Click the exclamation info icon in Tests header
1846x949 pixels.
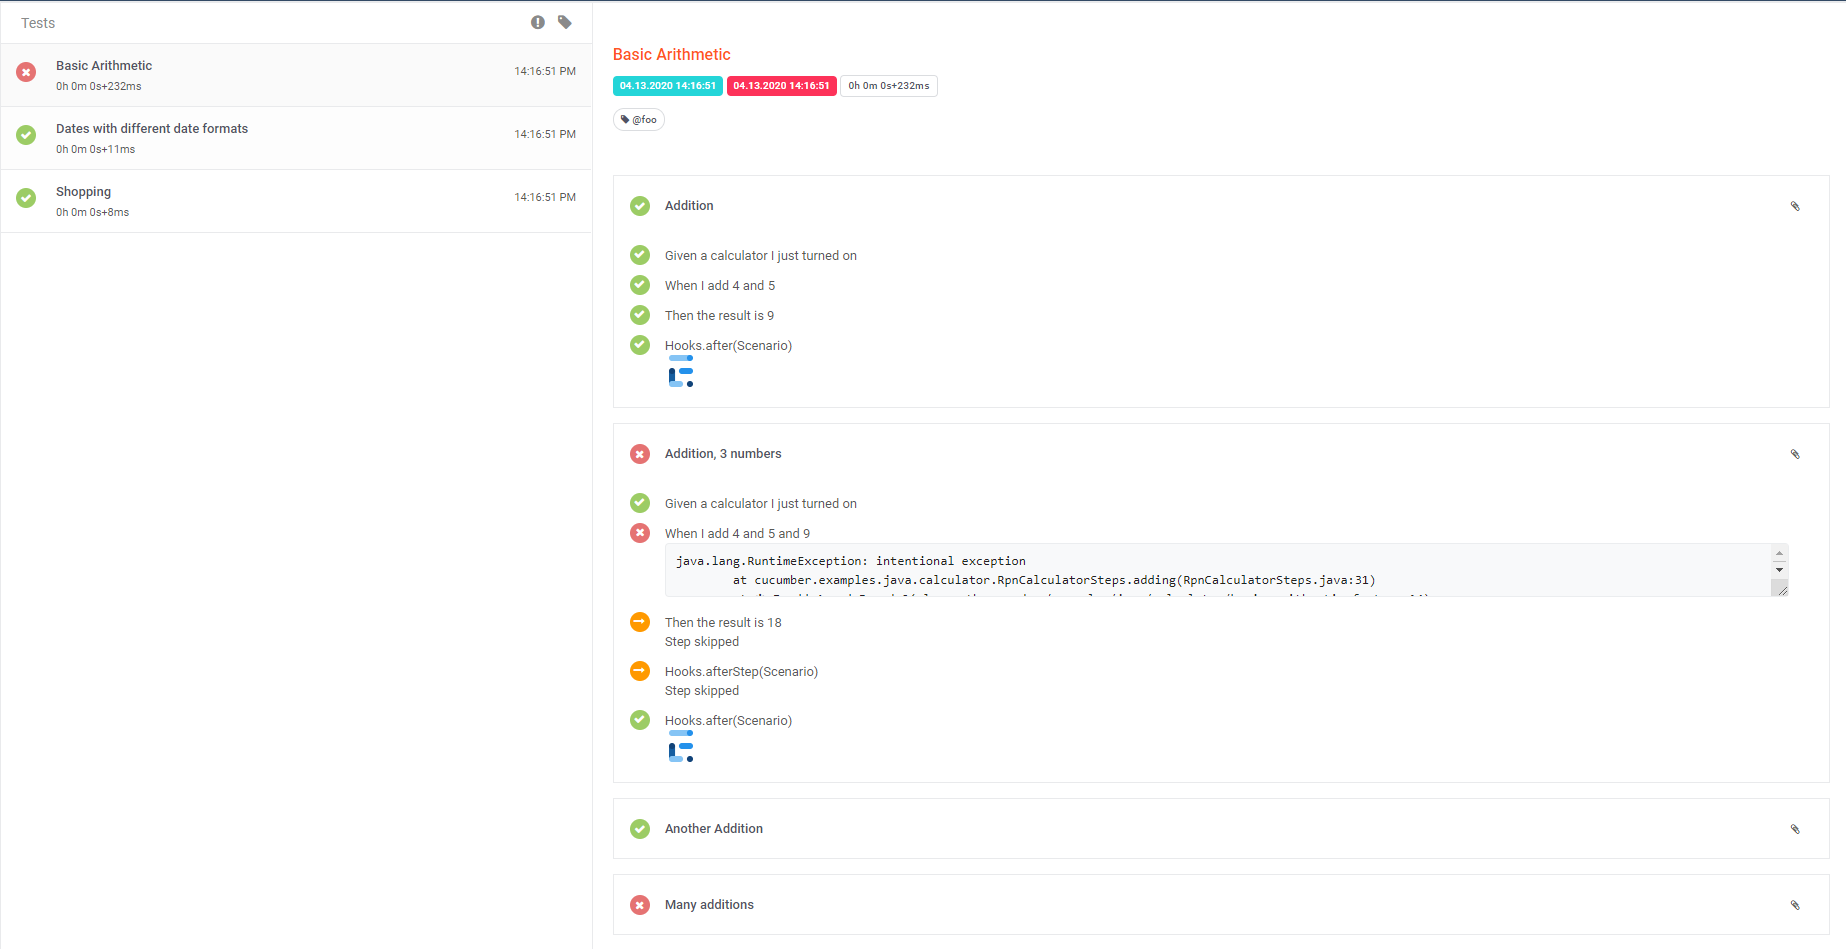pyautogui.click(x=538, y=21)
